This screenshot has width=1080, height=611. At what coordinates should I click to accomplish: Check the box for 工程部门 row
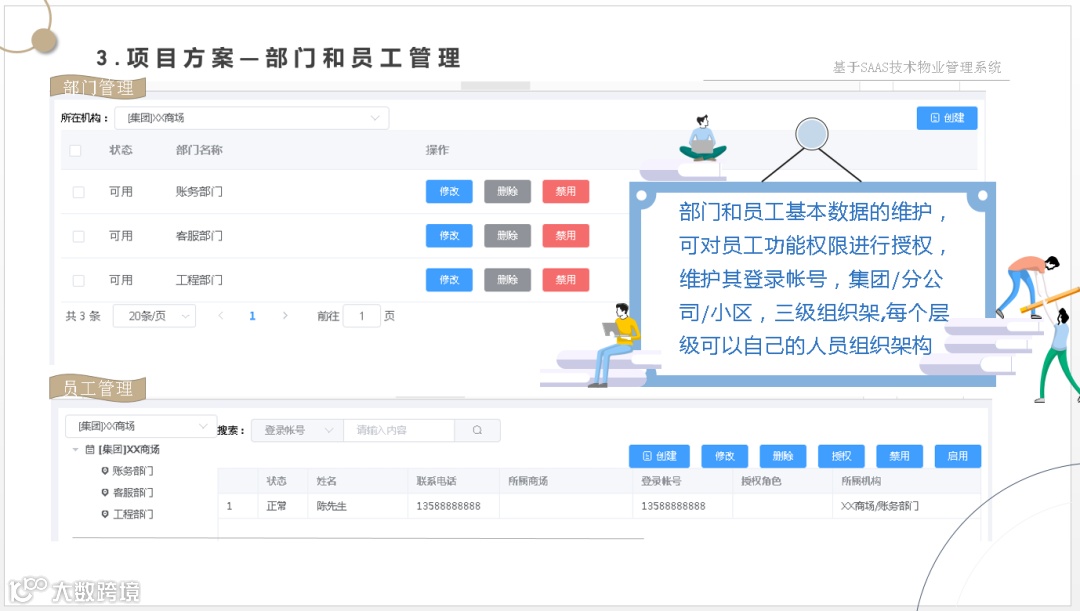click(79, 280)
